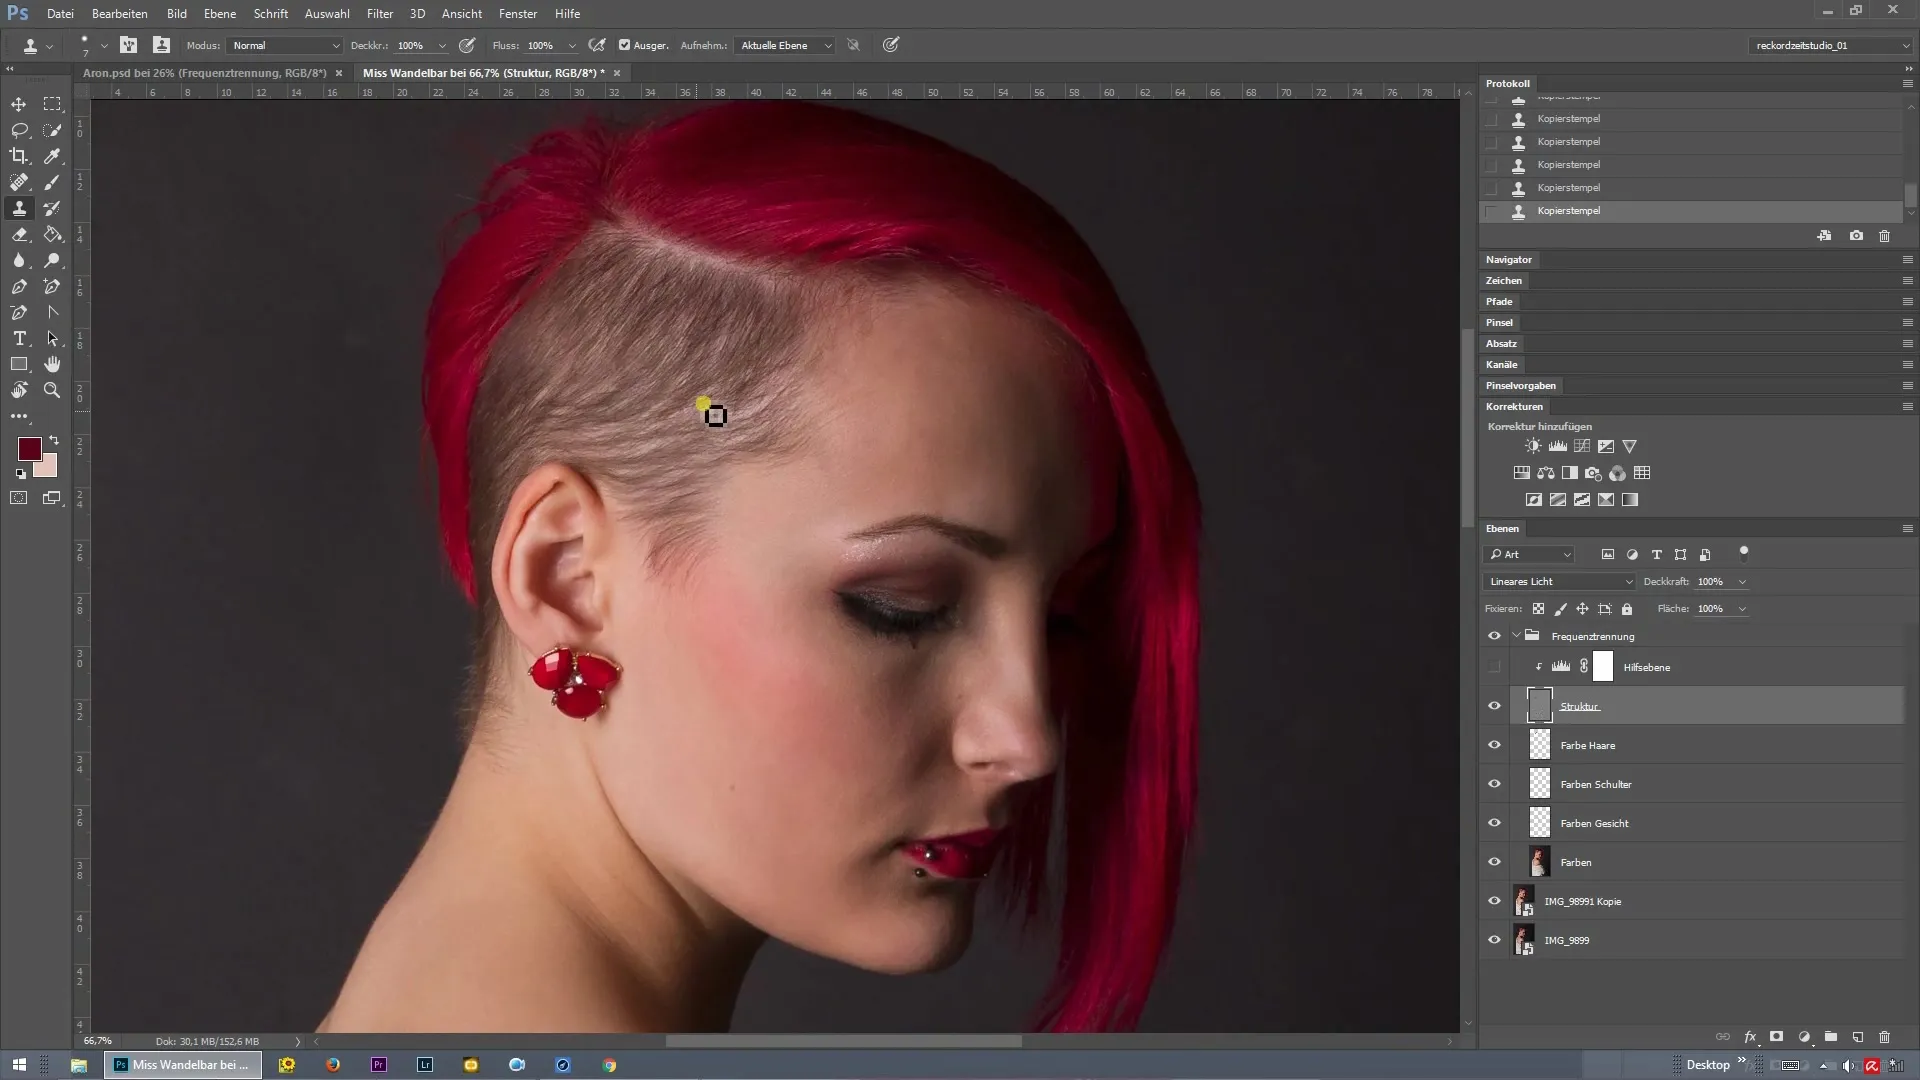
Task: Hide the Frequenztrennung group
Action: coord(1494,636)
